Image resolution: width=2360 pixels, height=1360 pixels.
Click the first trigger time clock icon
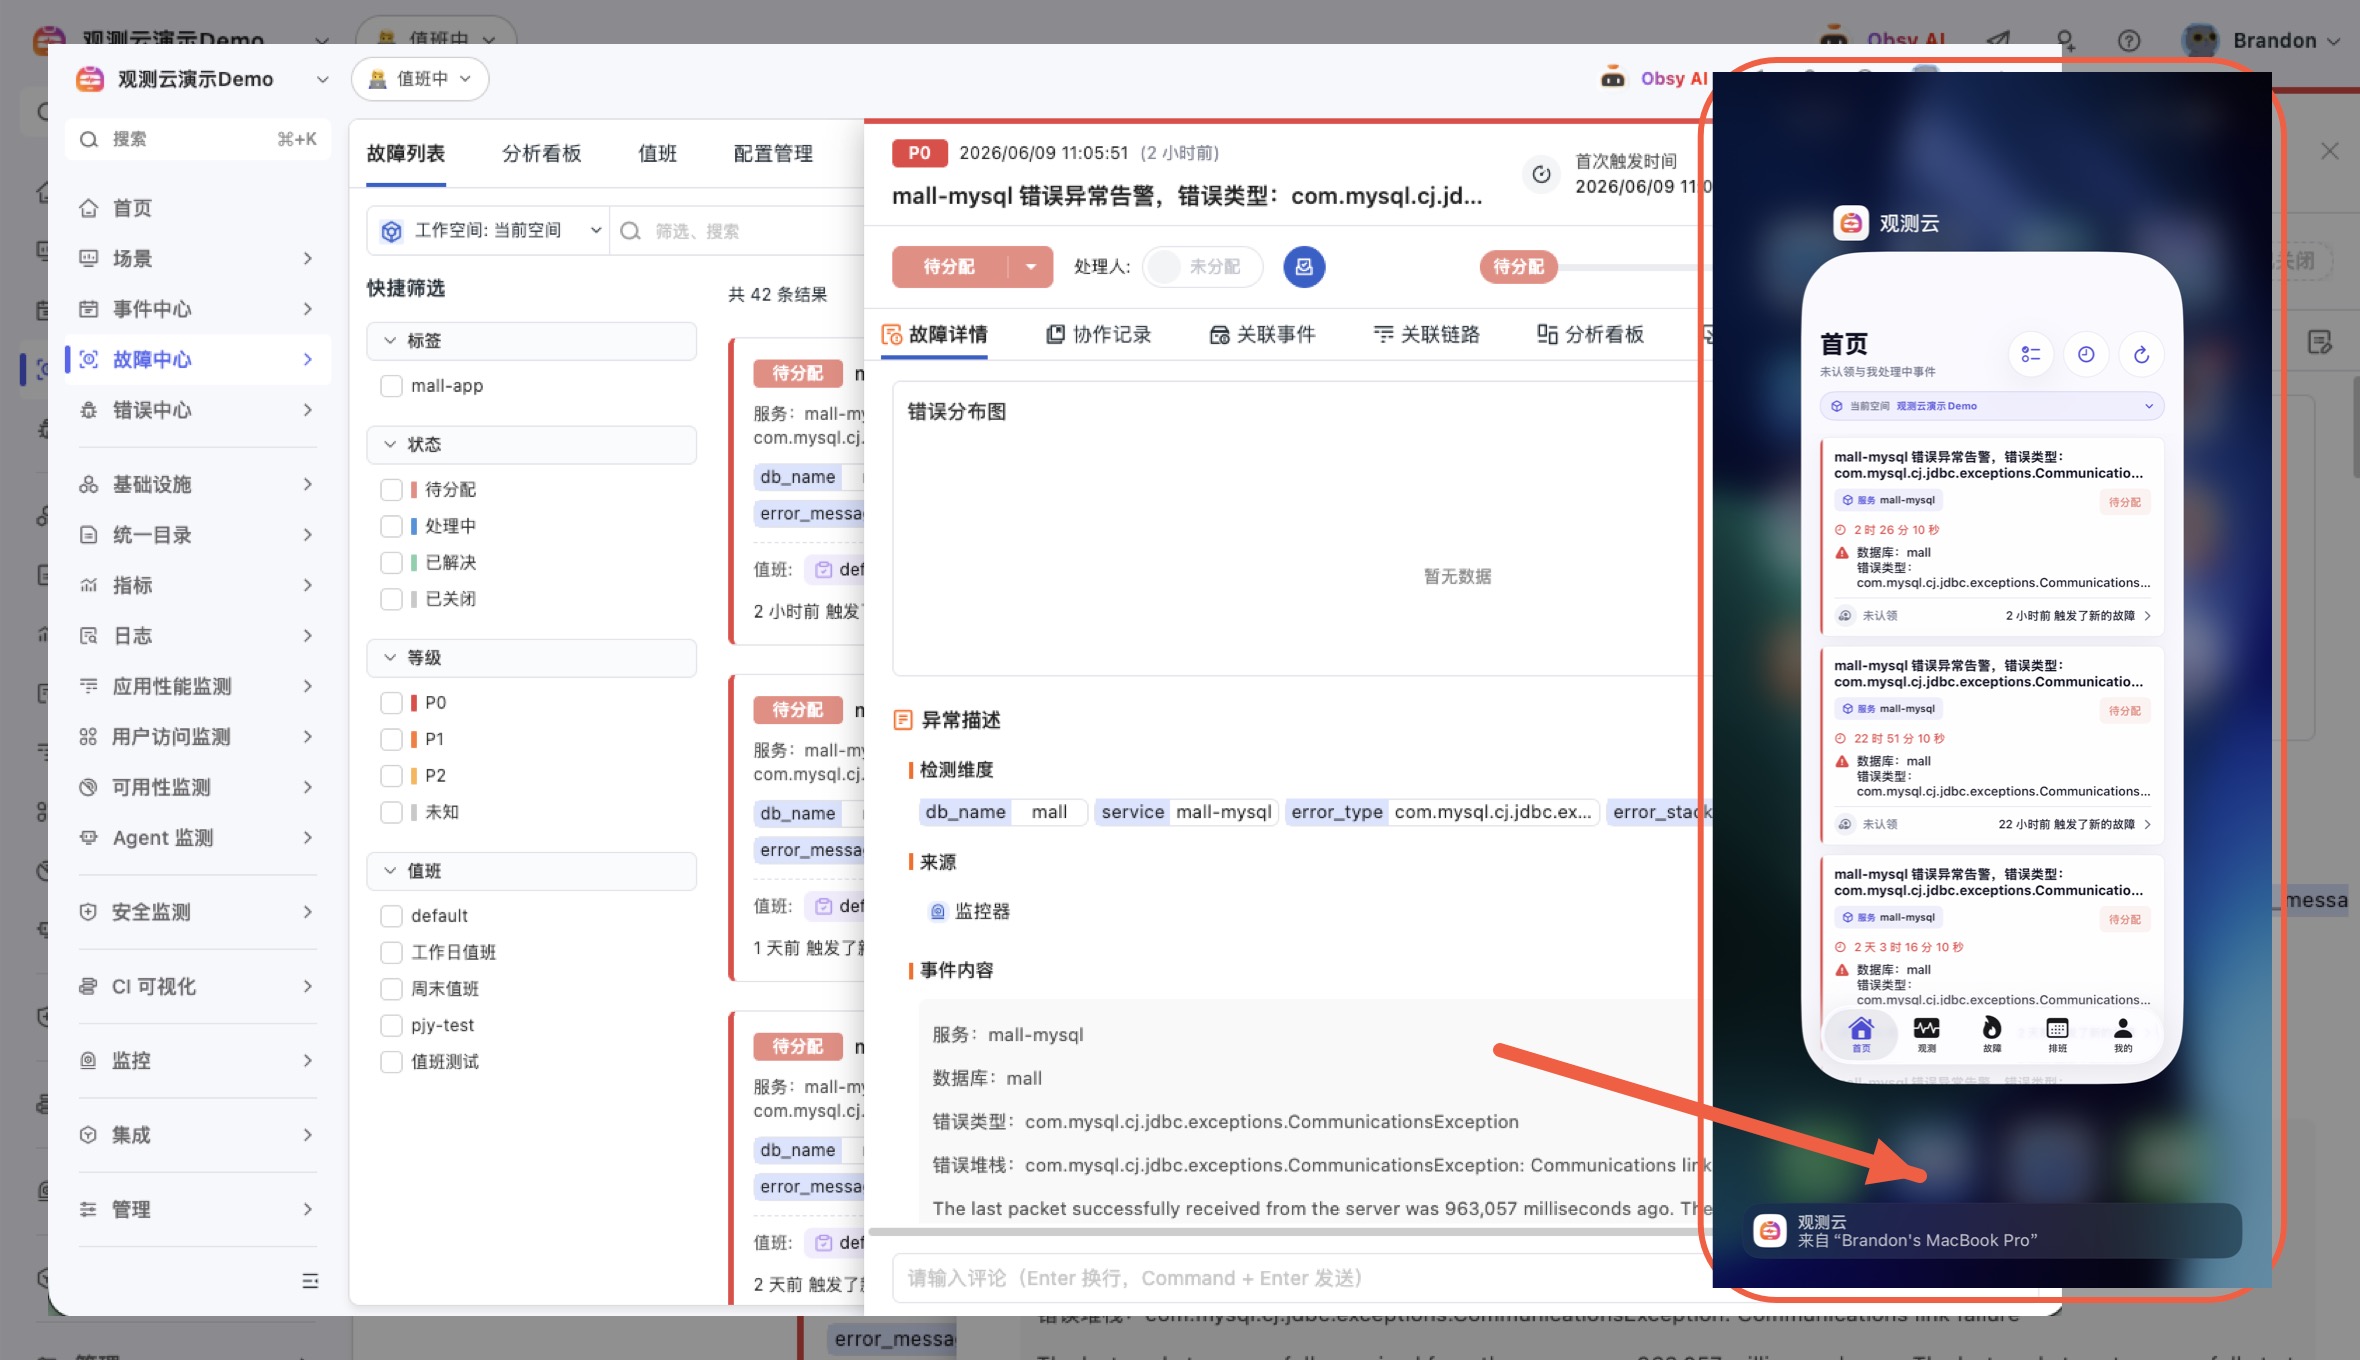tap(1542, 174)
